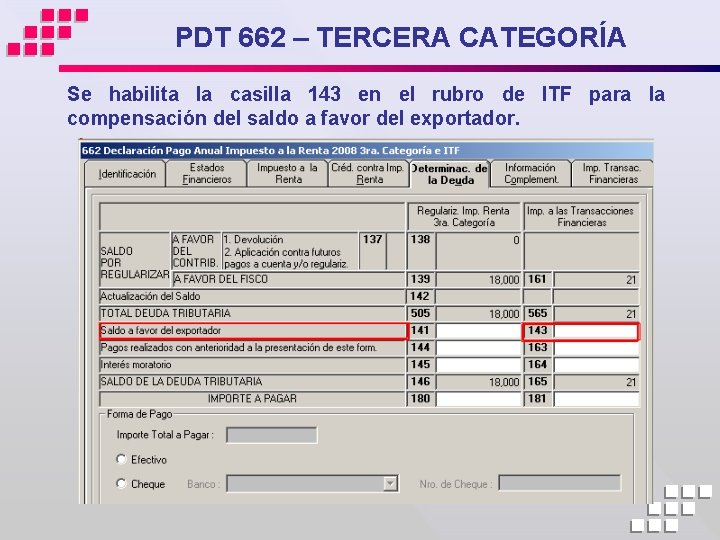This screenshot has height=540, width=720.
Task: Click 'Imp. a las Transacciones Financieras' header
Action: tap(581, 217)
